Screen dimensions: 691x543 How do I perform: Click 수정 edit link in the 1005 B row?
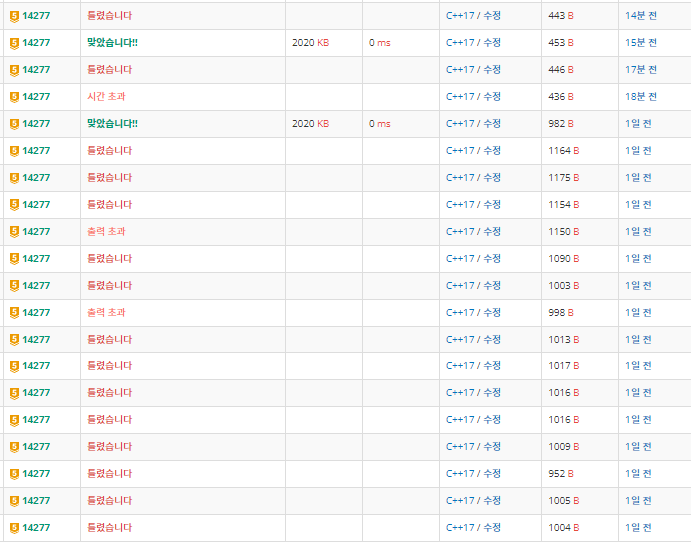click(x=492, y=501)
